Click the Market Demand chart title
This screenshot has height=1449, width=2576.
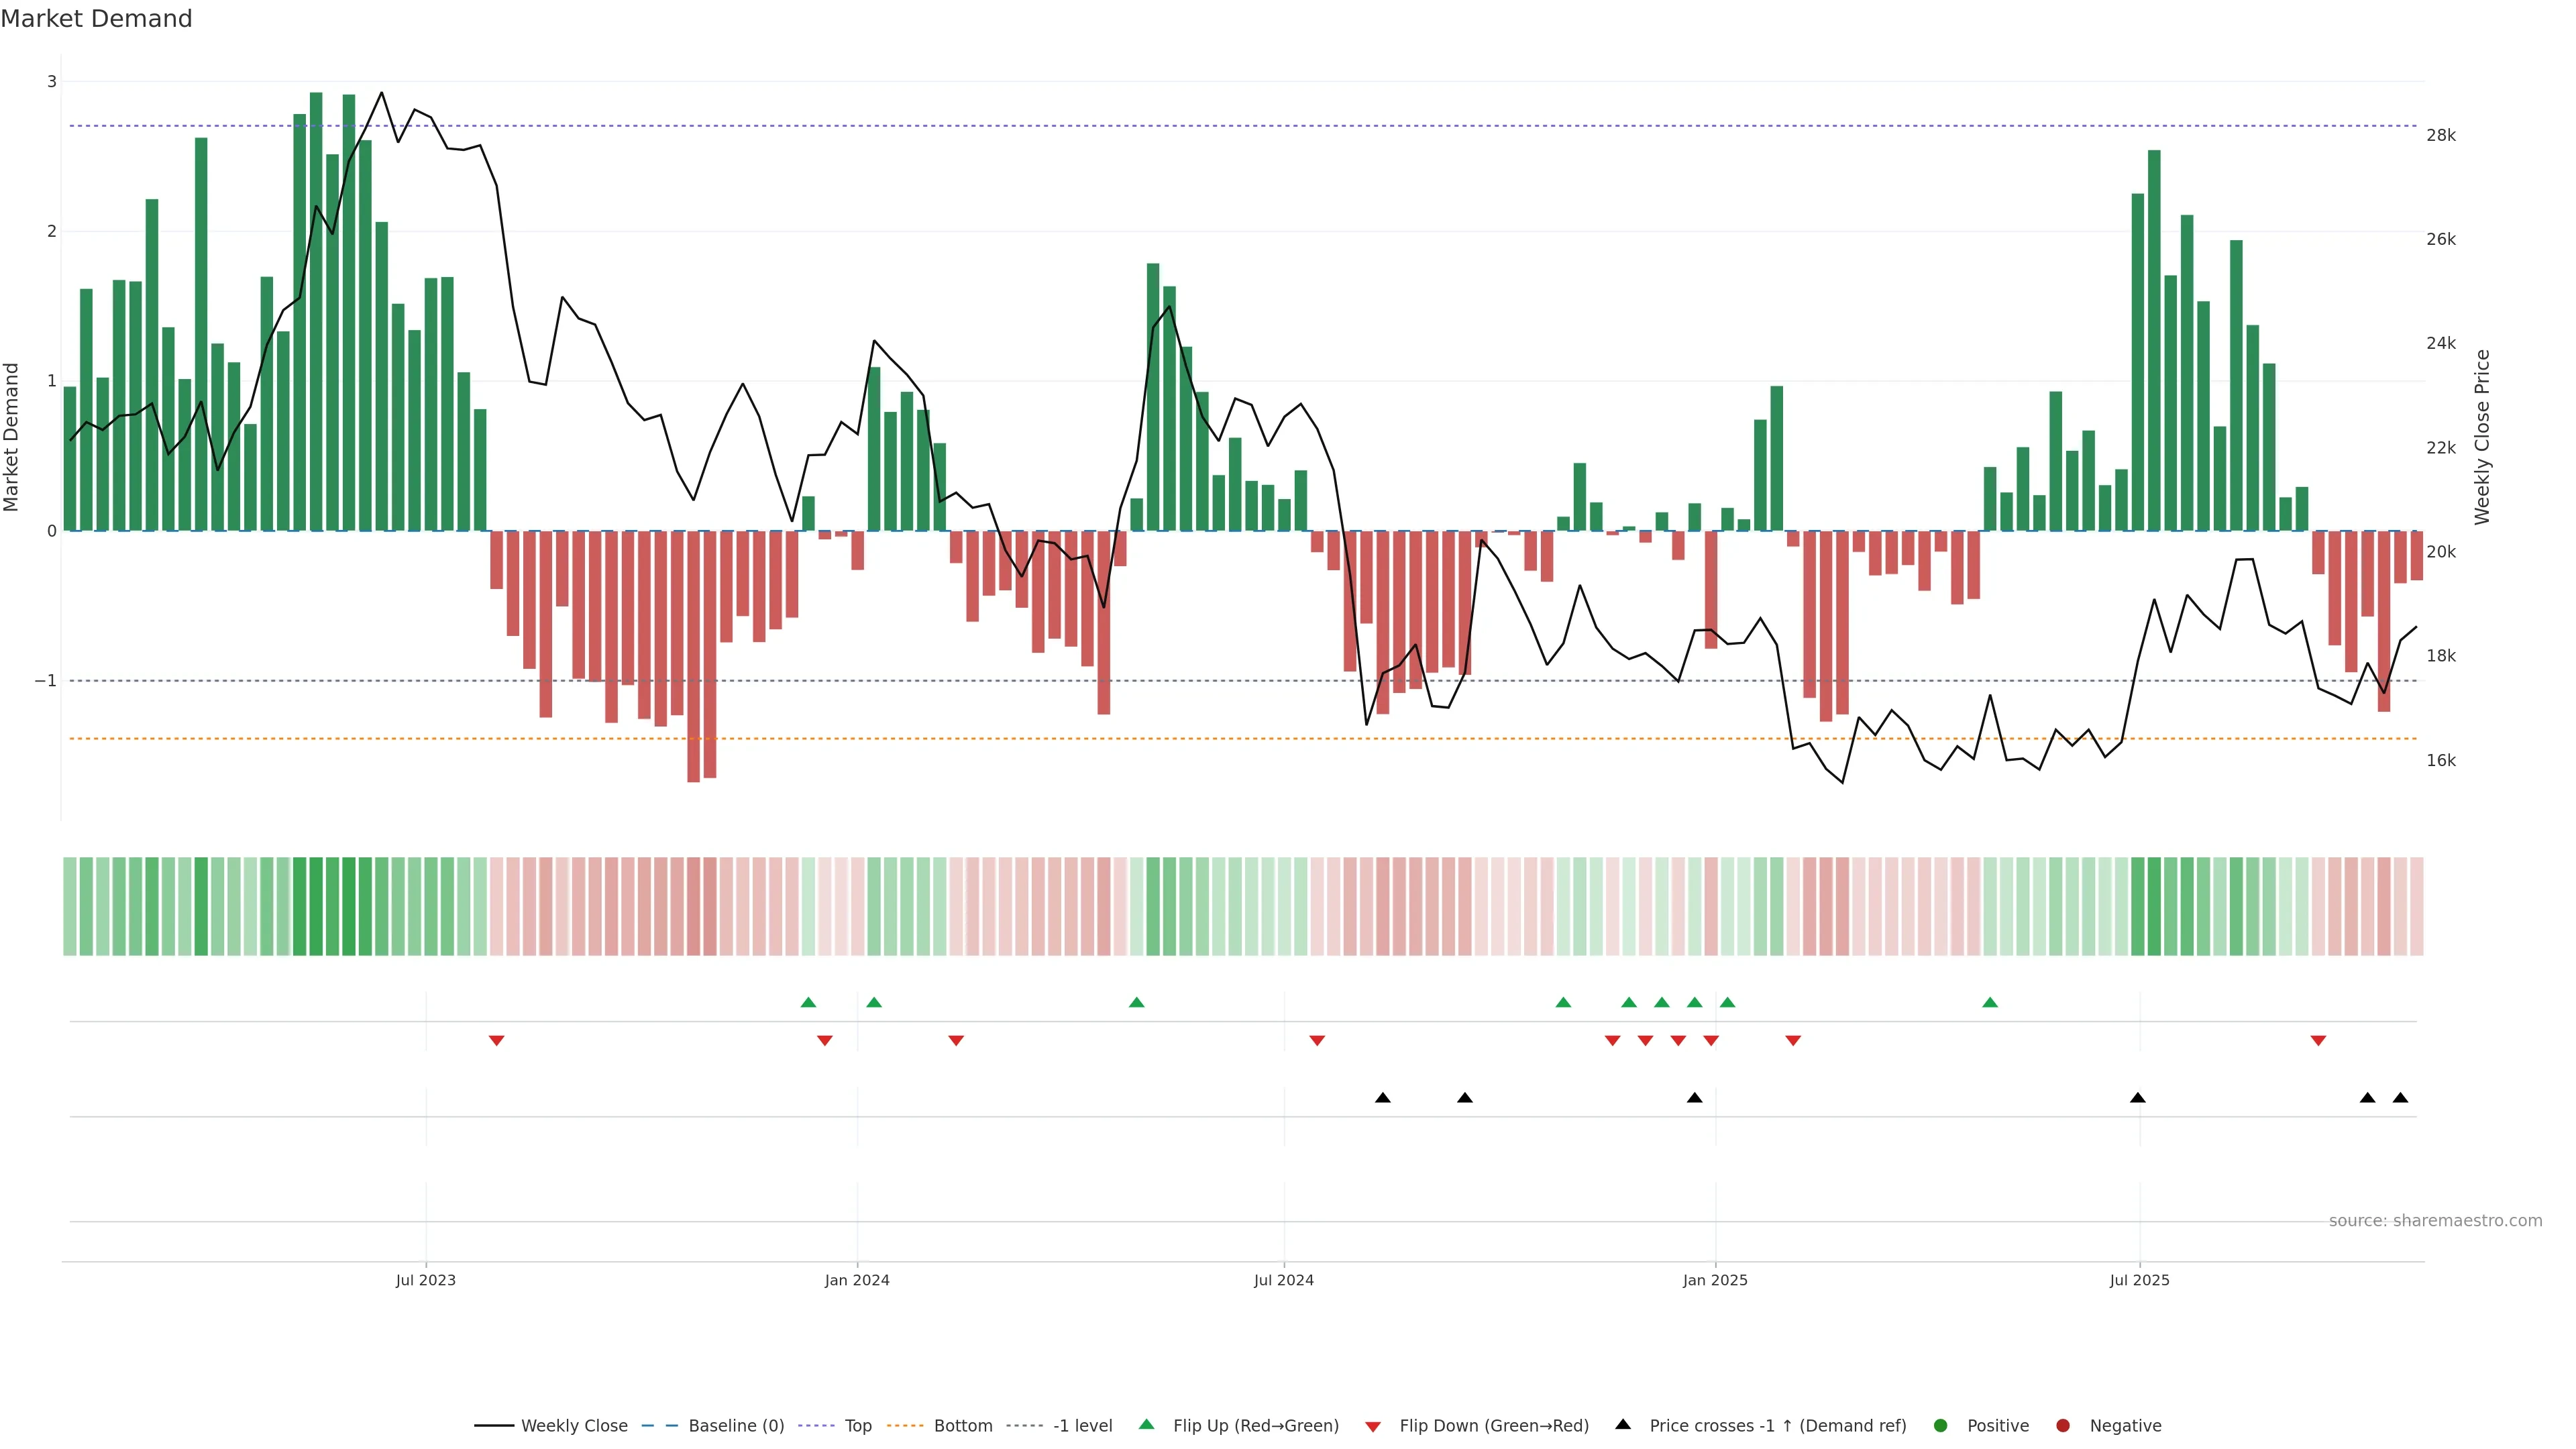[96, 19]
